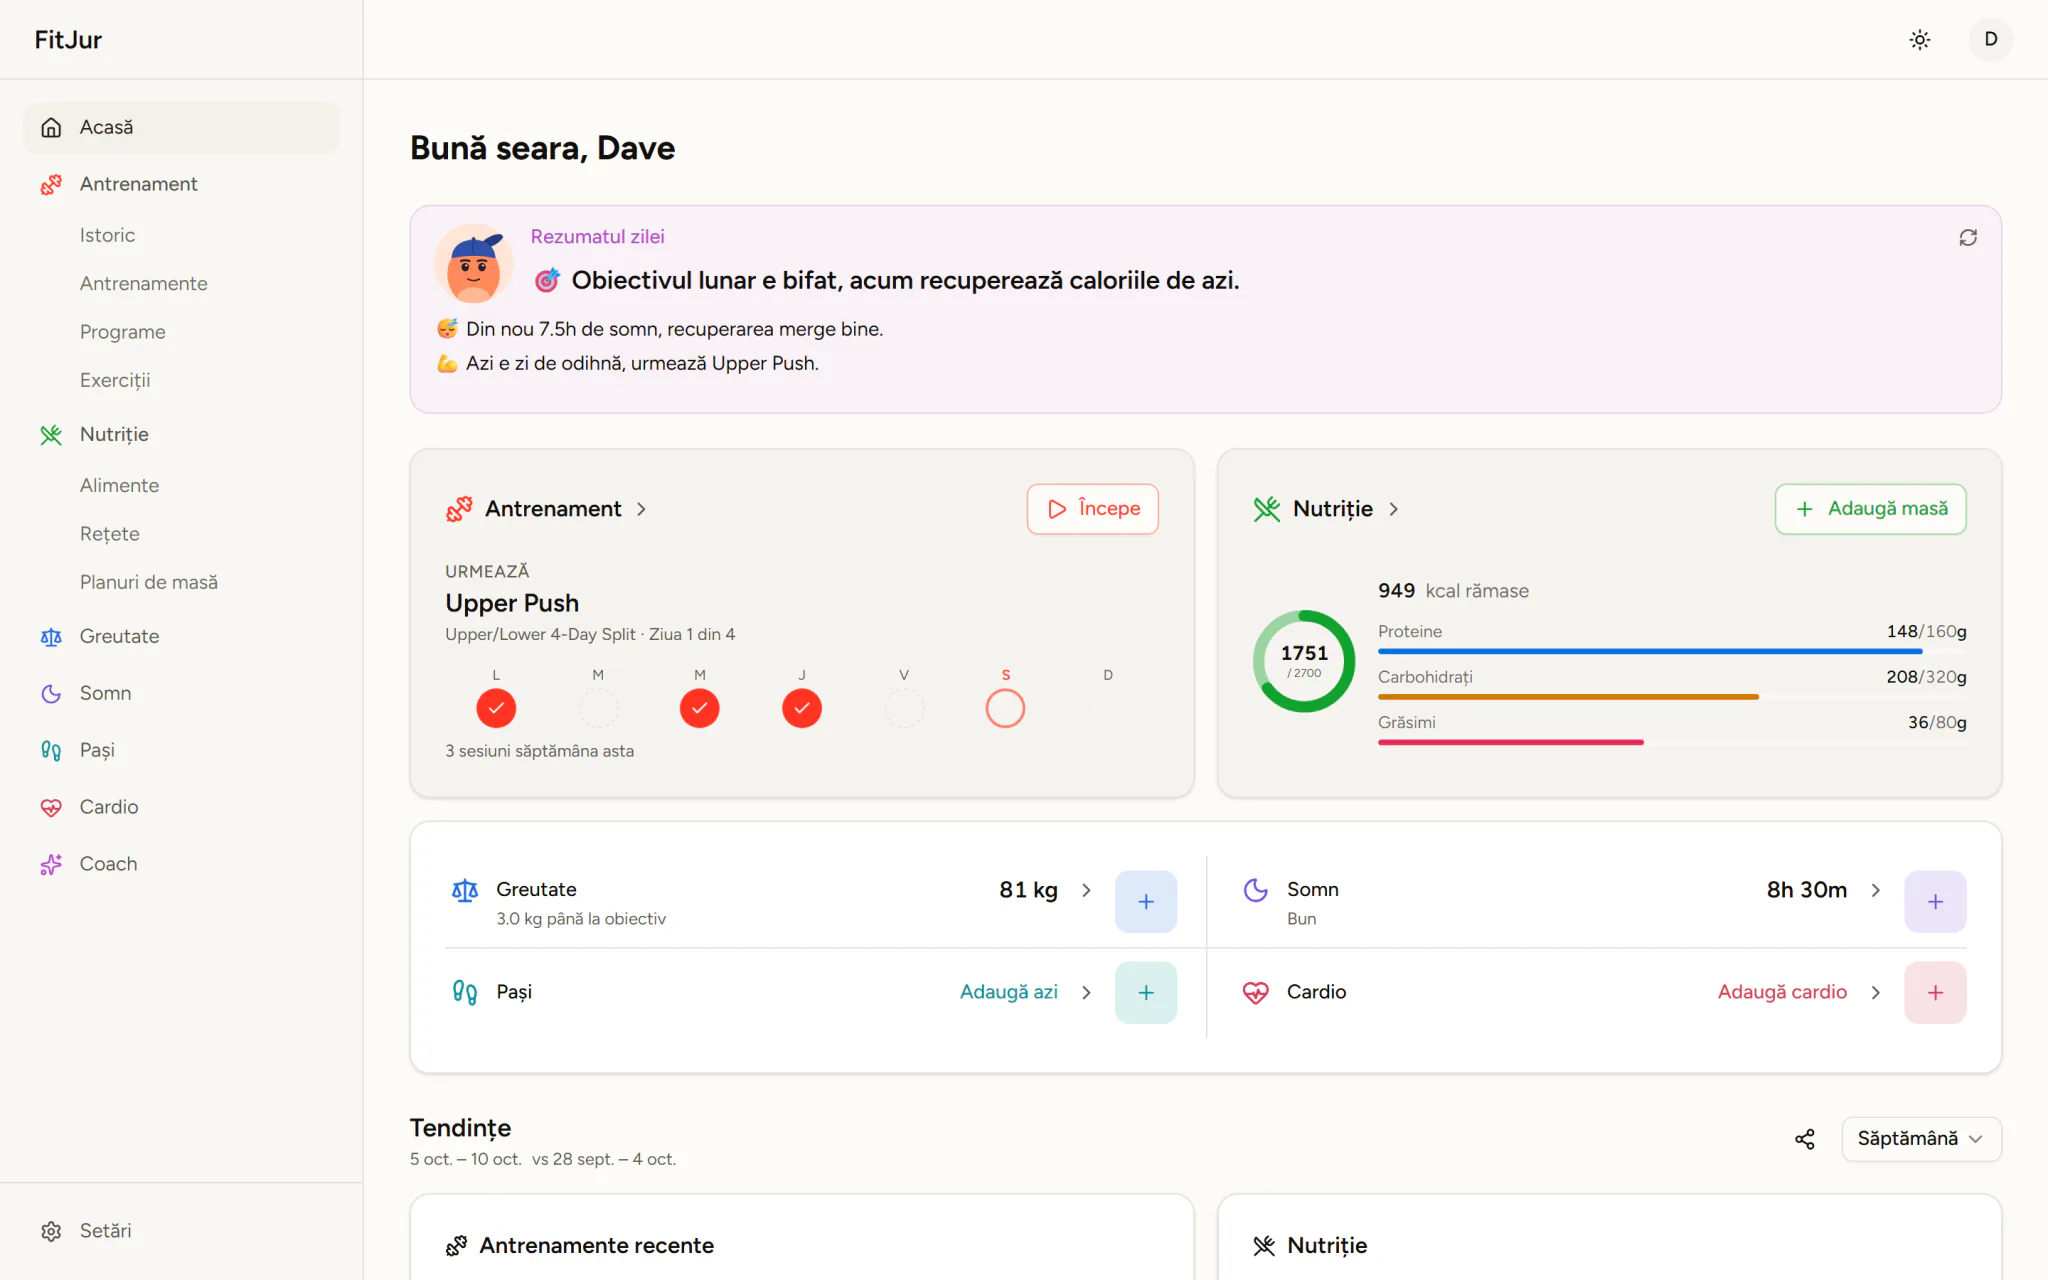Select Tuesday's empty workout circle

598,708
